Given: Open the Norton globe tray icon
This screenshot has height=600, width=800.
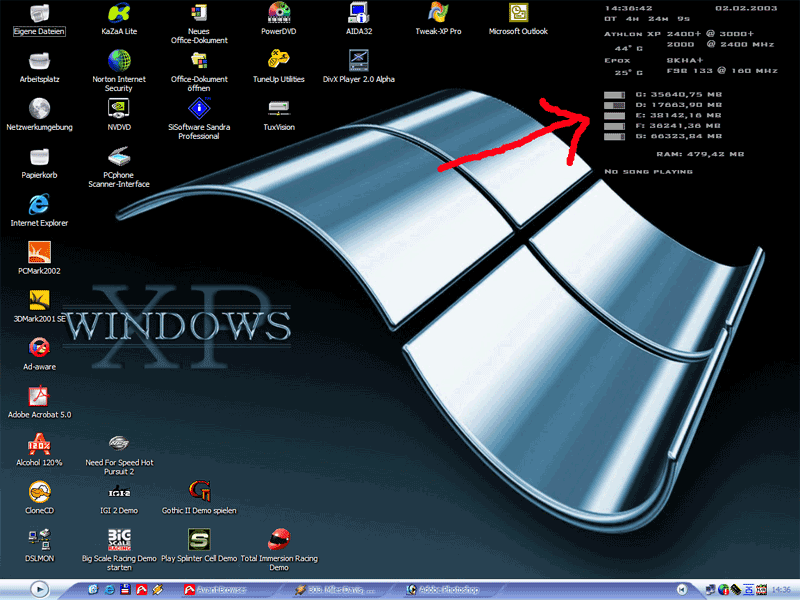Looking at the screenshot, I should (723, 590).
